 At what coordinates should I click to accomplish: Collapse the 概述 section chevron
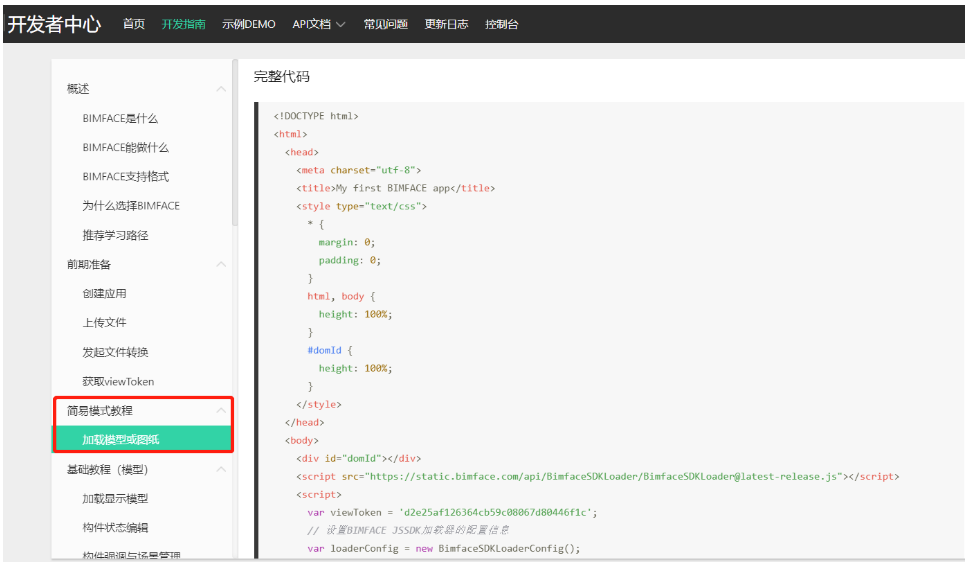coord(221,89)
